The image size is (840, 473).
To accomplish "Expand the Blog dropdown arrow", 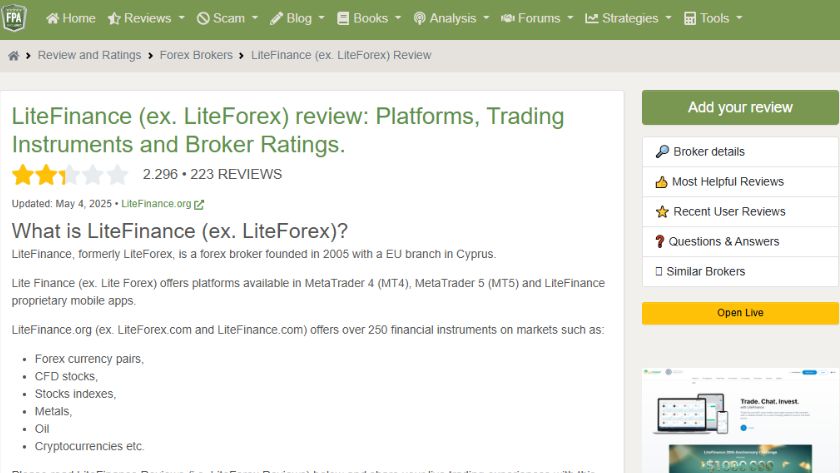I will coord(321,18).
